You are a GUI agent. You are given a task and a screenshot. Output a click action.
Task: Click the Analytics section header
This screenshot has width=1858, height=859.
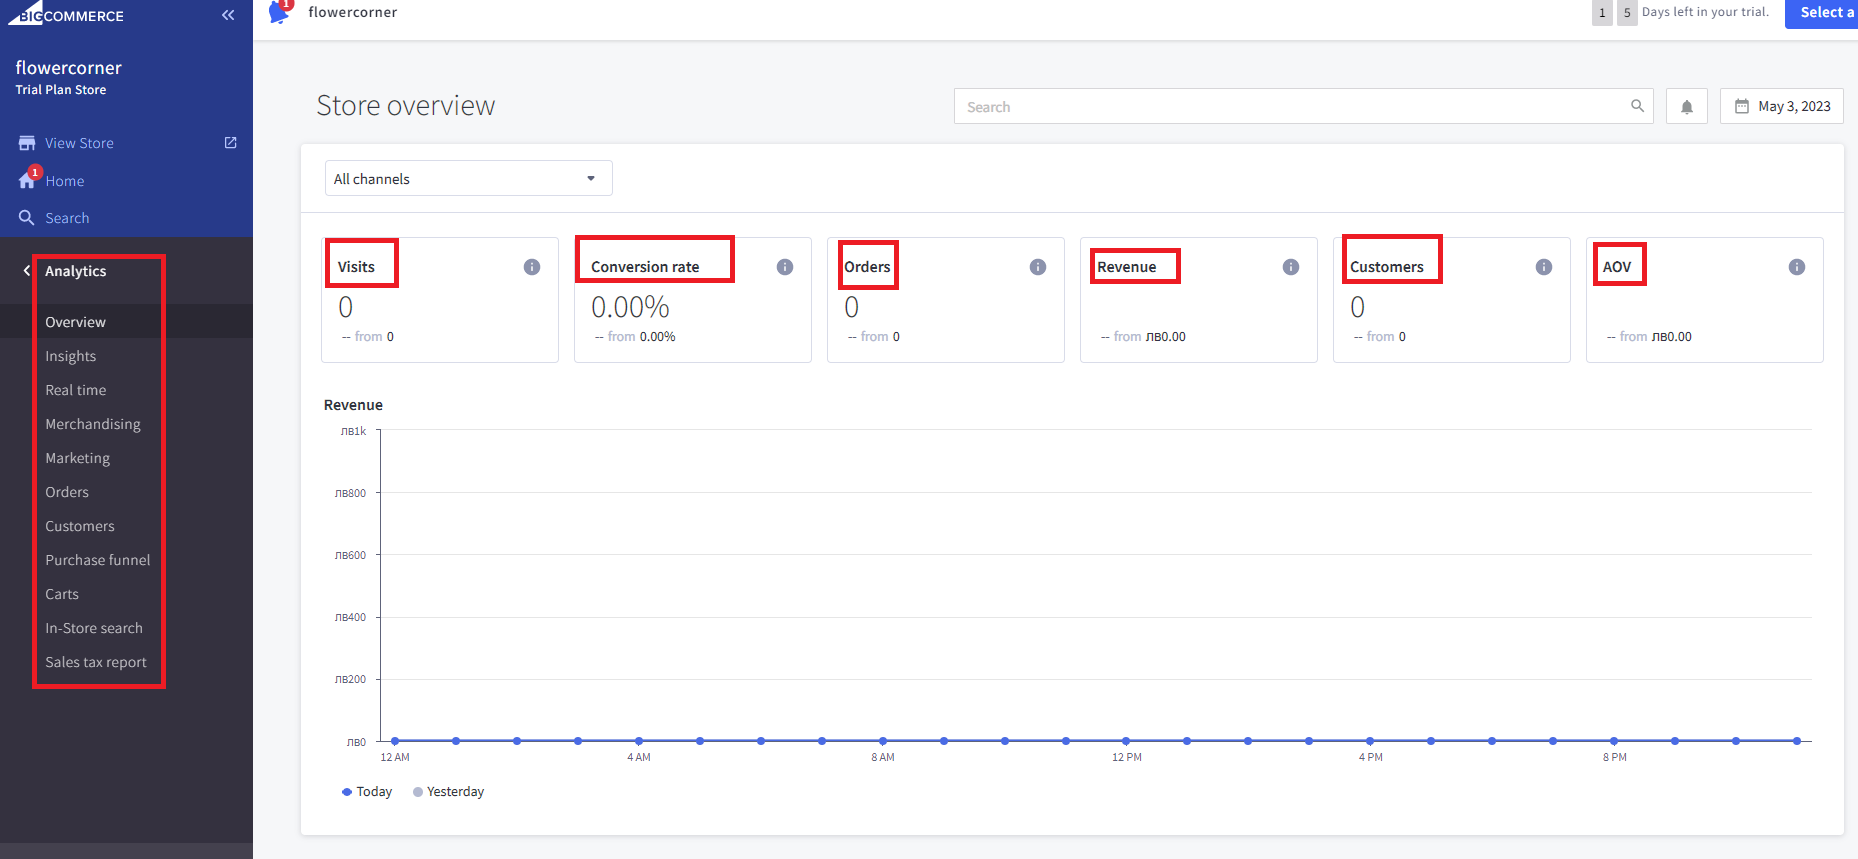(76, 270)
